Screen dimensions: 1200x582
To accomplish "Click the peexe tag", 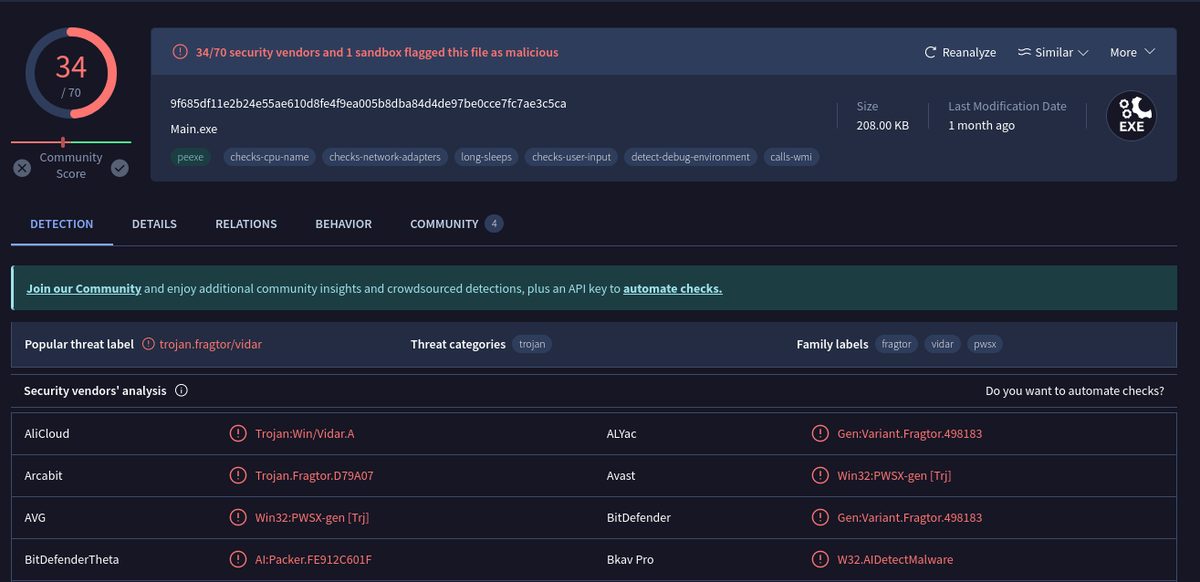I will pyautogui.click(x=190, y=157).
